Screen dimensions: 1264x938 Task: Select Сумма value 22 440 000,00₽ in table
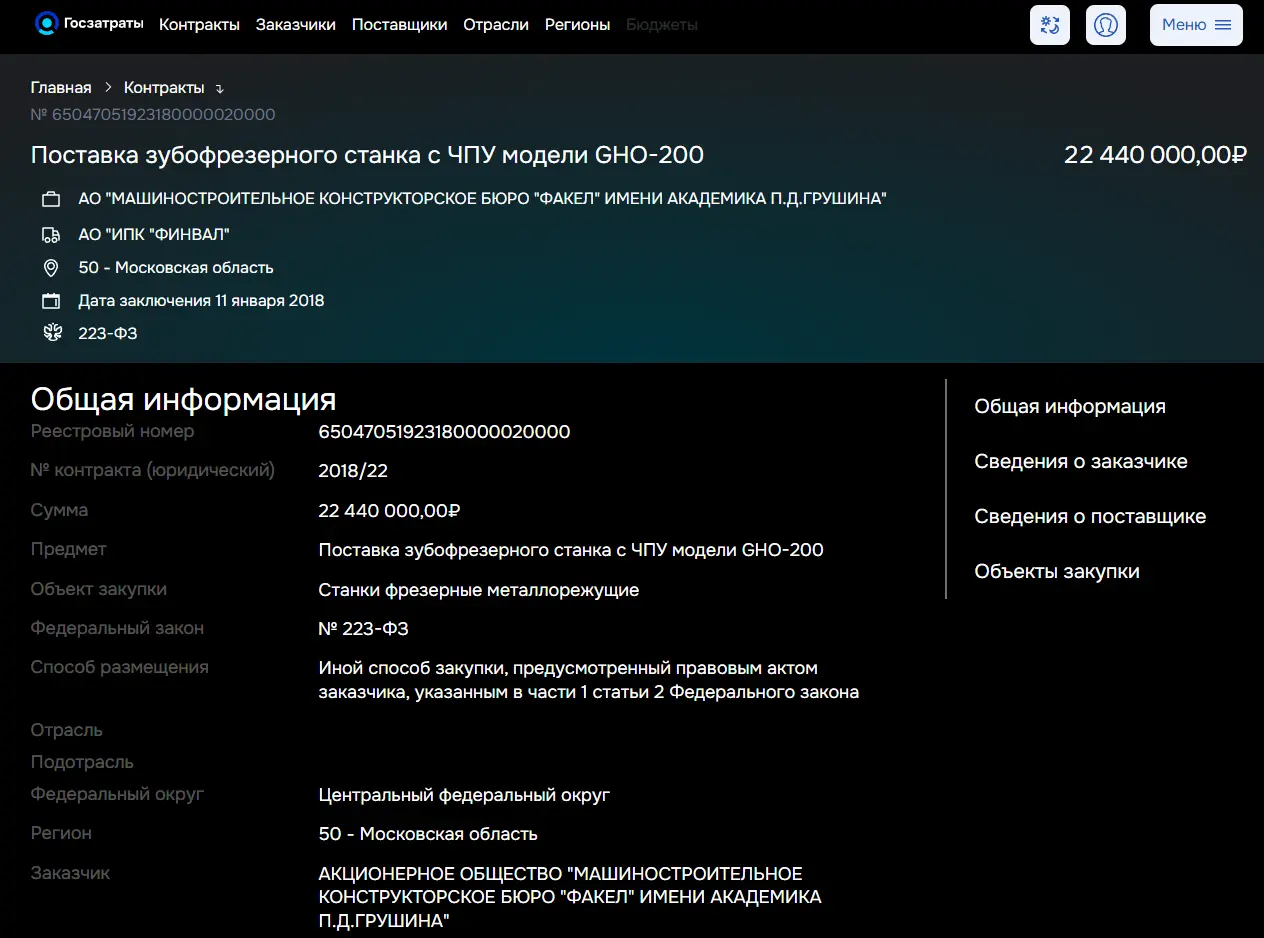389,511
